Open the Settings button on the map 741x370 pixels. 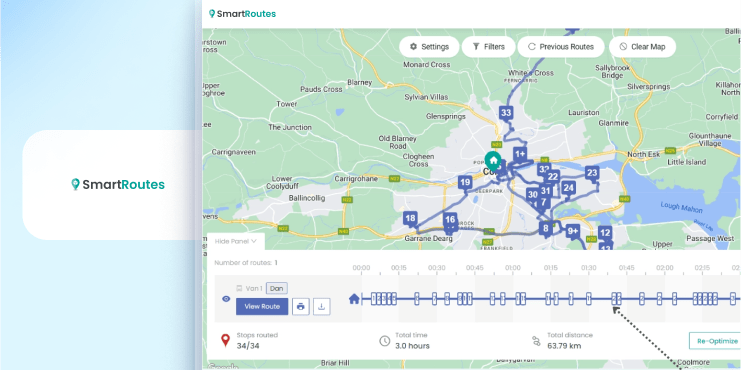tap(429, 47)
